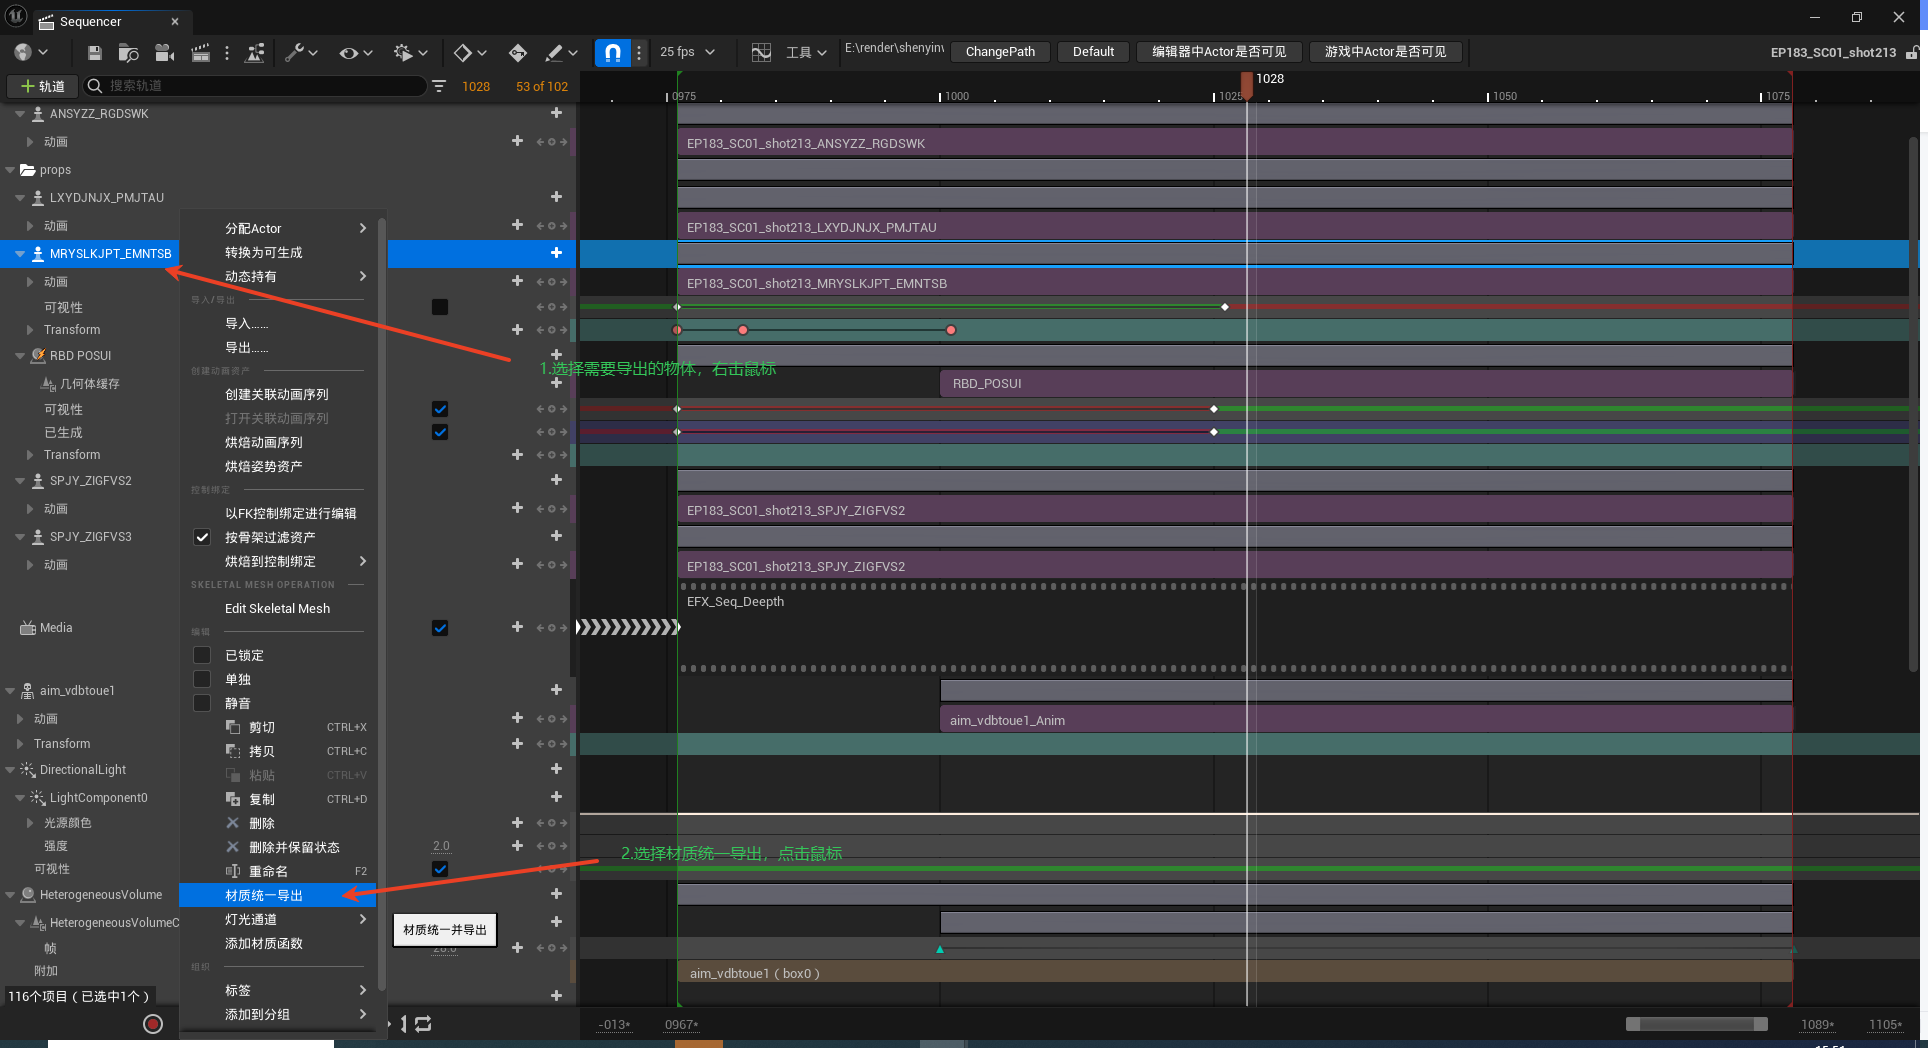Screen dimensions: 1928x1048
Task: Click the render movie clapperboard icon
Action: tap(200, 52)
